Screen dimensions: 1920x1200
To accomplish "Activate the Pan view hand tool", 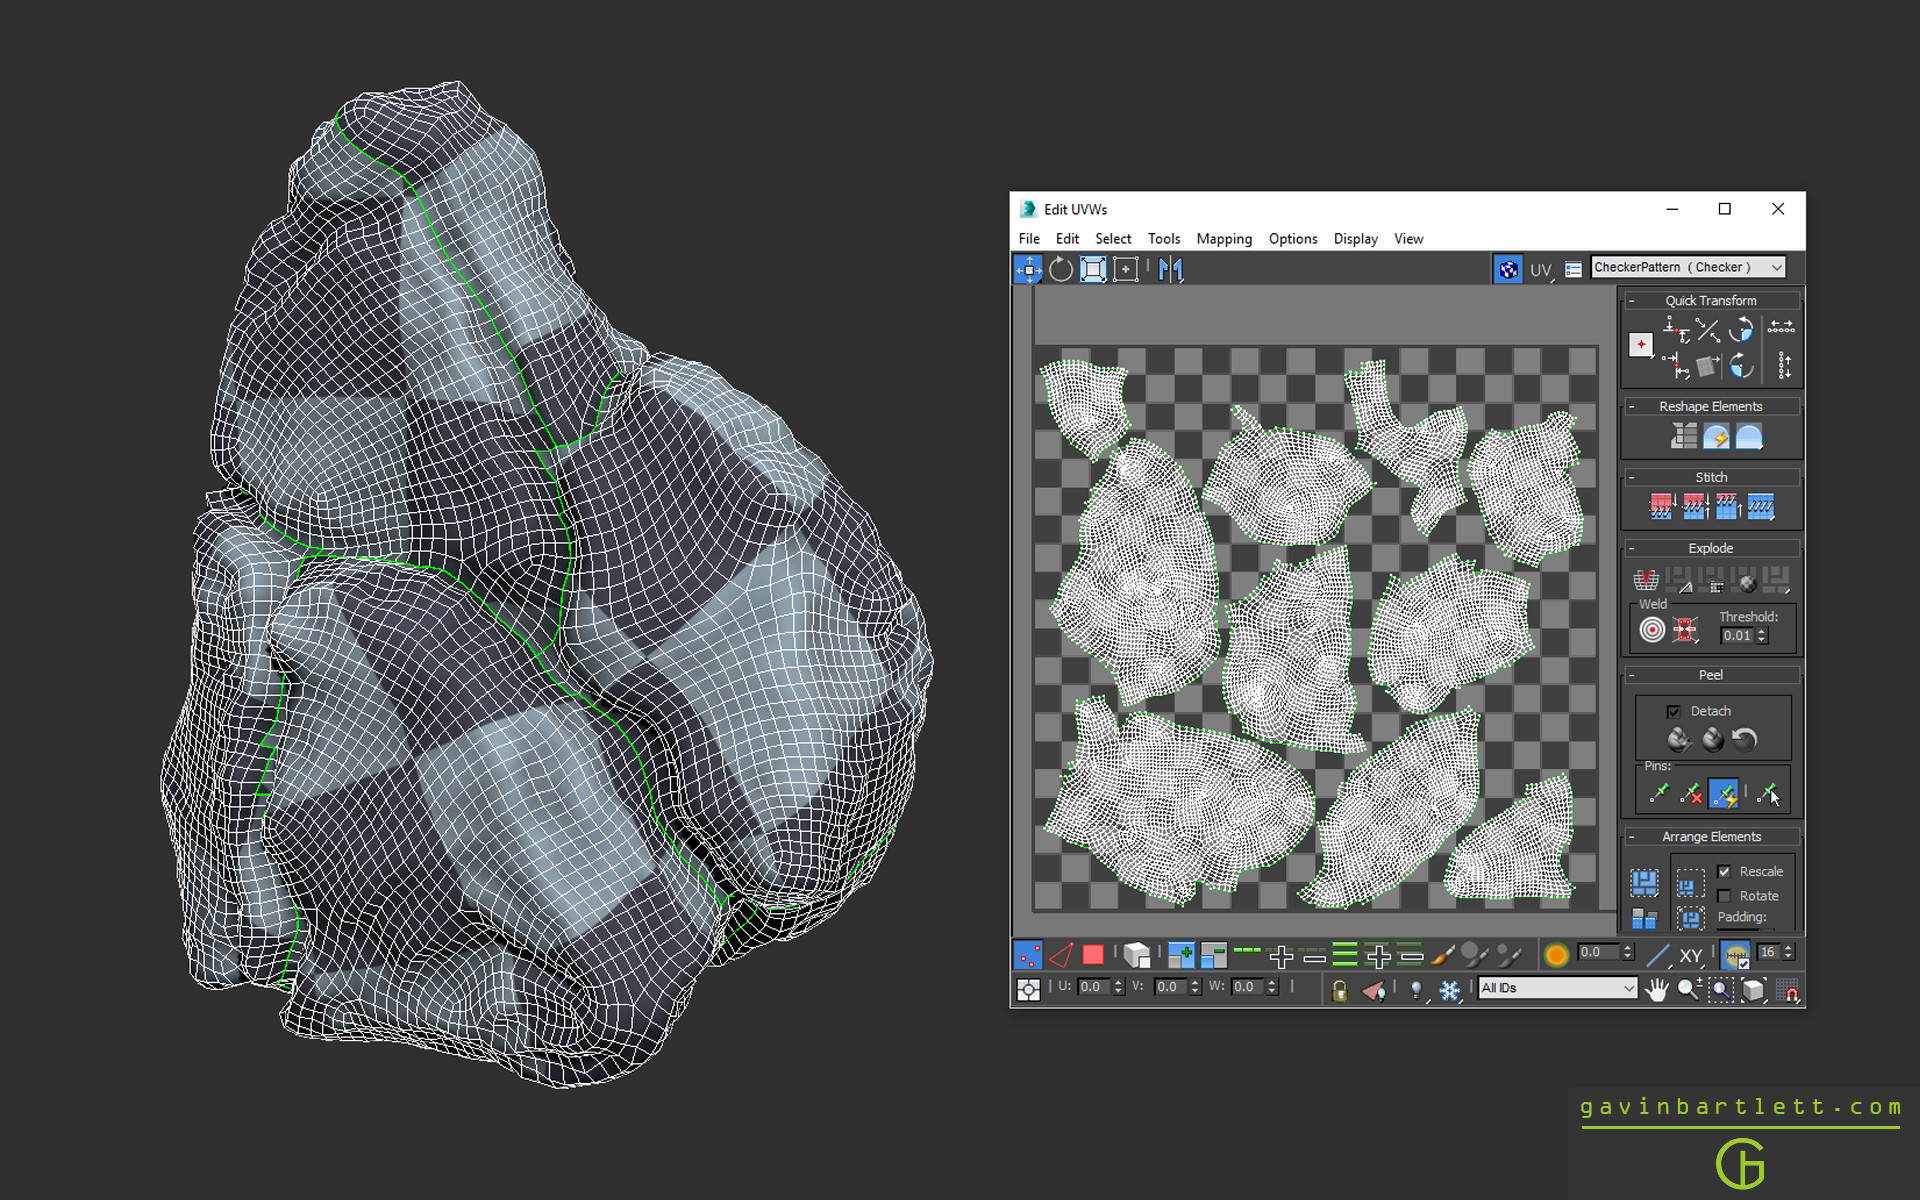I will coord(1657,989).
